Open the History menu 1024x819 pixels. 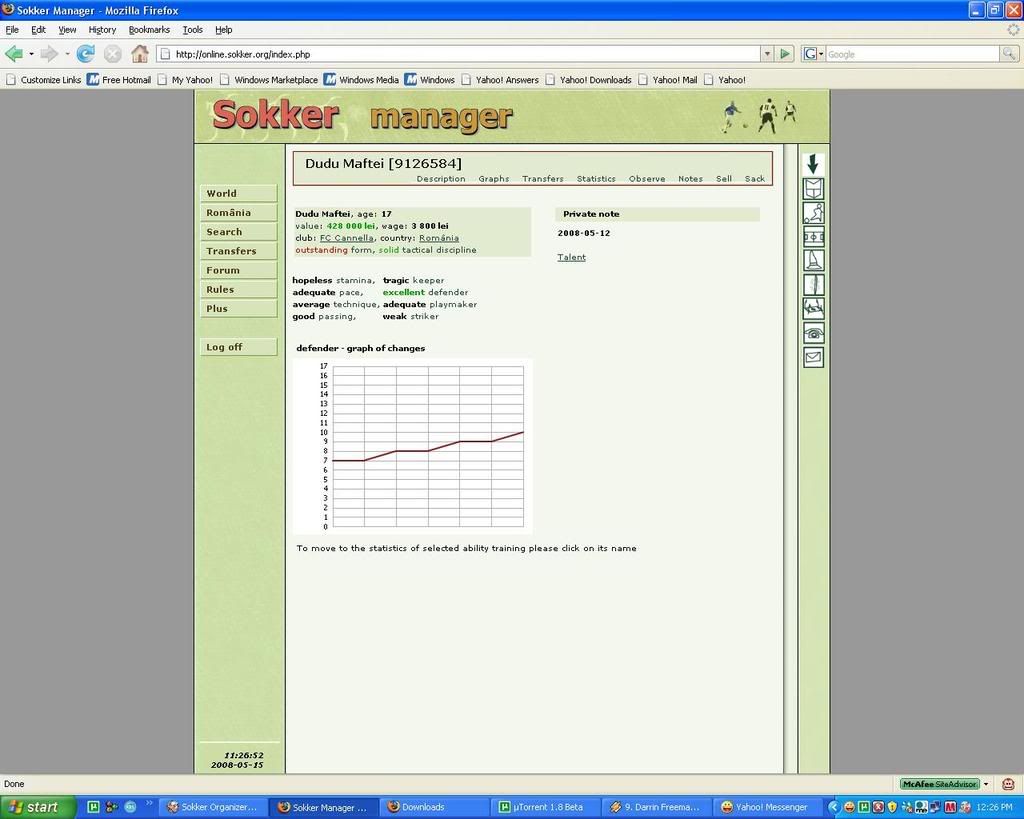[102, 30]
